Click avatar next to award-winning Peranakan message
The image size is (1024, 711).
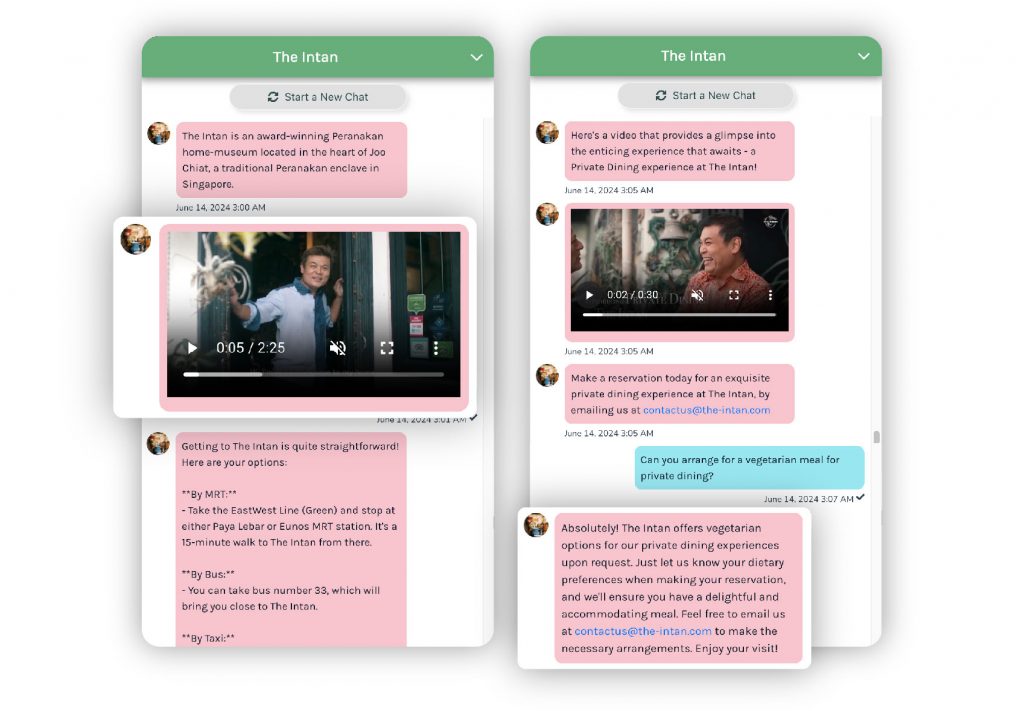(159, 133)
